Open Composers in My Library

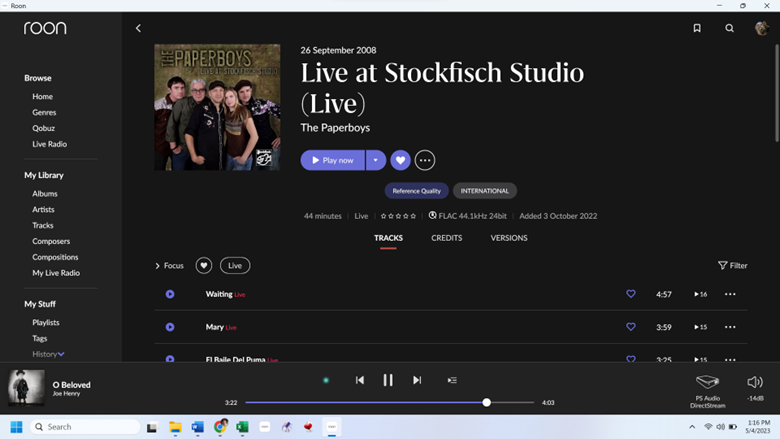click(x=51, y=242)
